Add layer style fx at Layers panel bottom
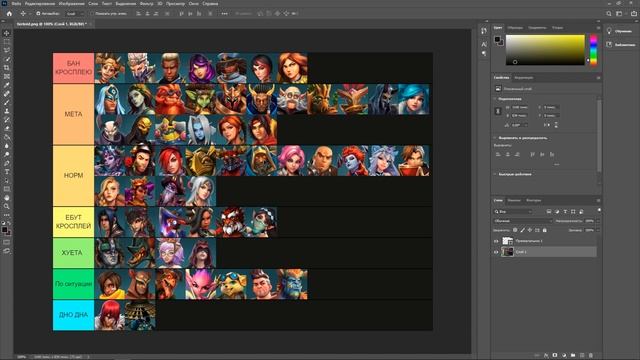 546,356
